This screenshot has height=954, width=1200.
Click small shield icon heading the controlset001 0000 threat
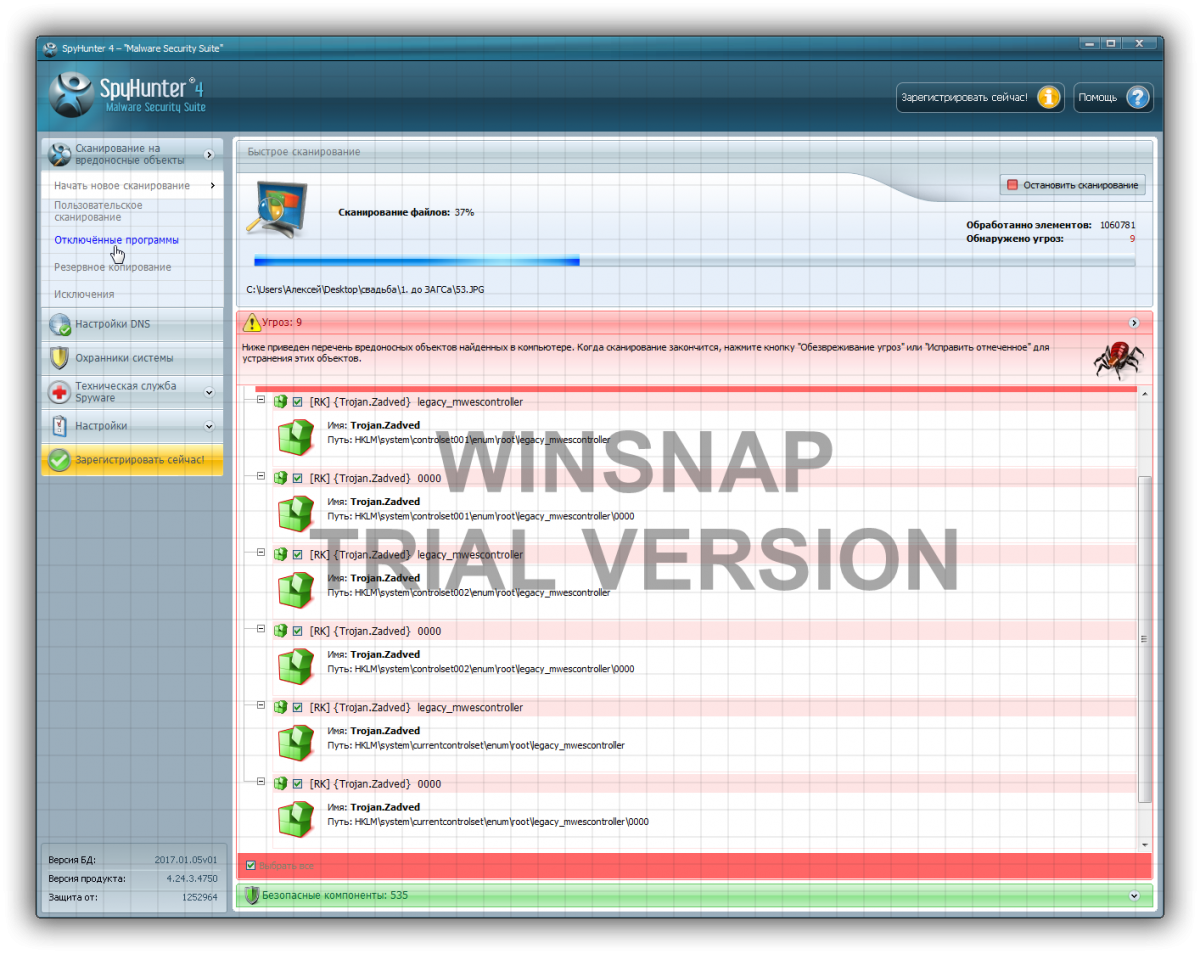click(x=281, y=478)
